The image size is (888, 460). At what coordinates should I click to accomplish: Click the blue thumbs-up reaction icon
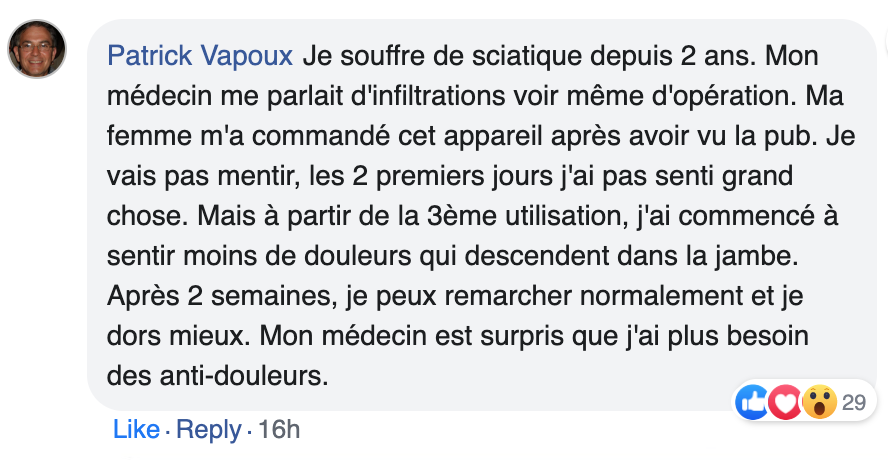point(752,402)
